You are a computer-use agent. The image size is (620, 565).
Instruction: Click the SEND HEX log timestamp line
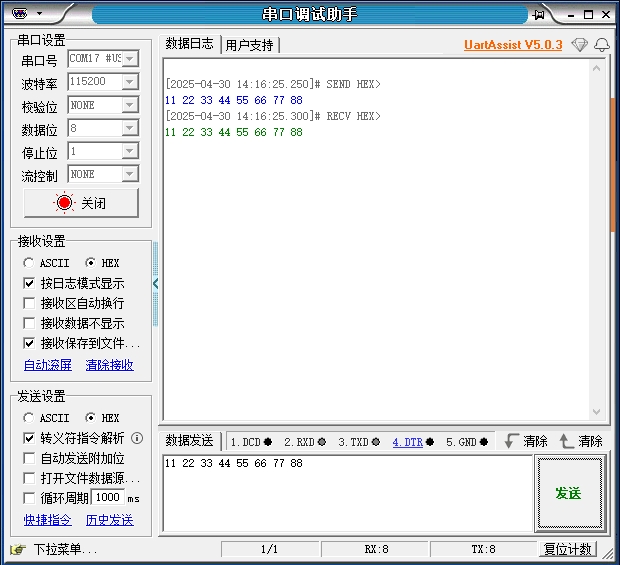(273, 84)
